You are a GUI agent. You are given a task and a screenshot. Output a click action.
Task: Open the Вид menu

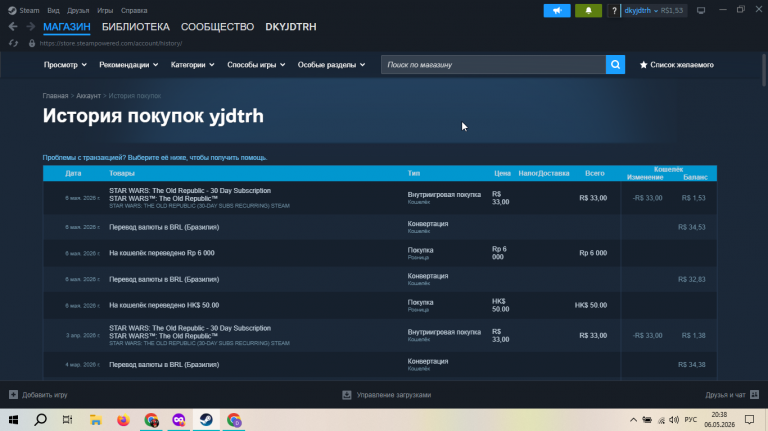53,10
